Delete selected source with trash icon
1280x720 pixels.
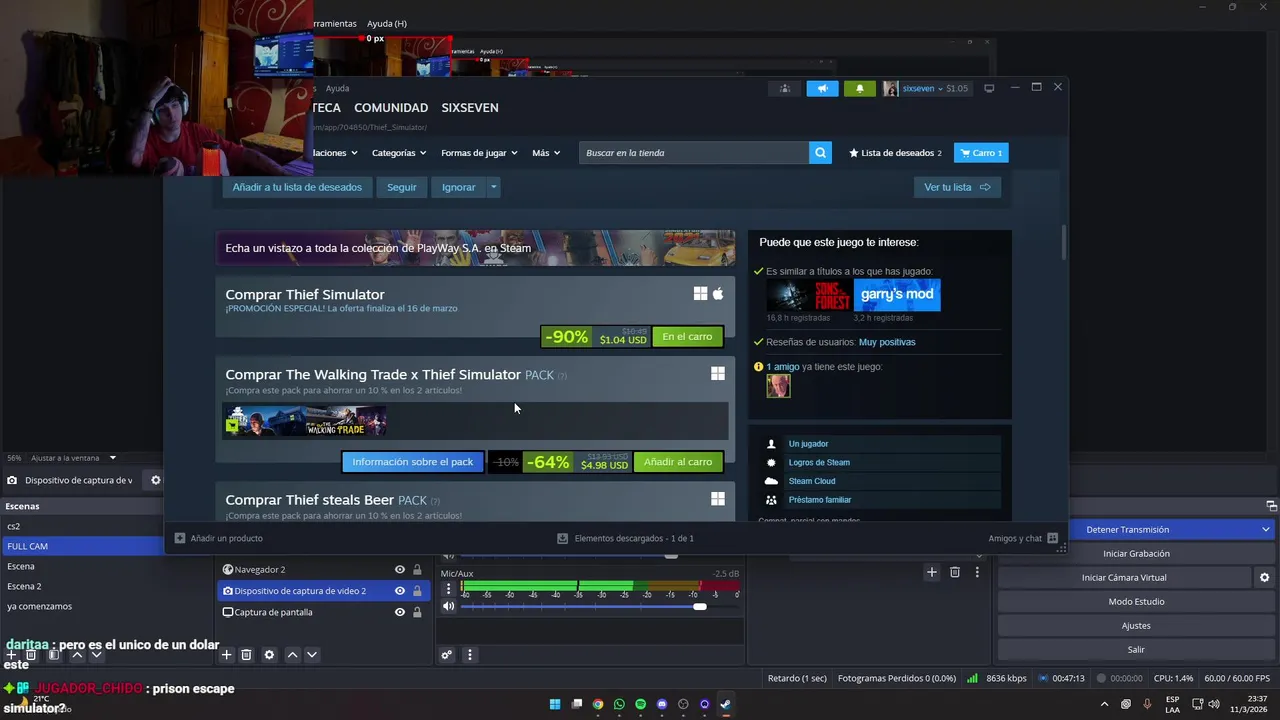tap(246, 655)
